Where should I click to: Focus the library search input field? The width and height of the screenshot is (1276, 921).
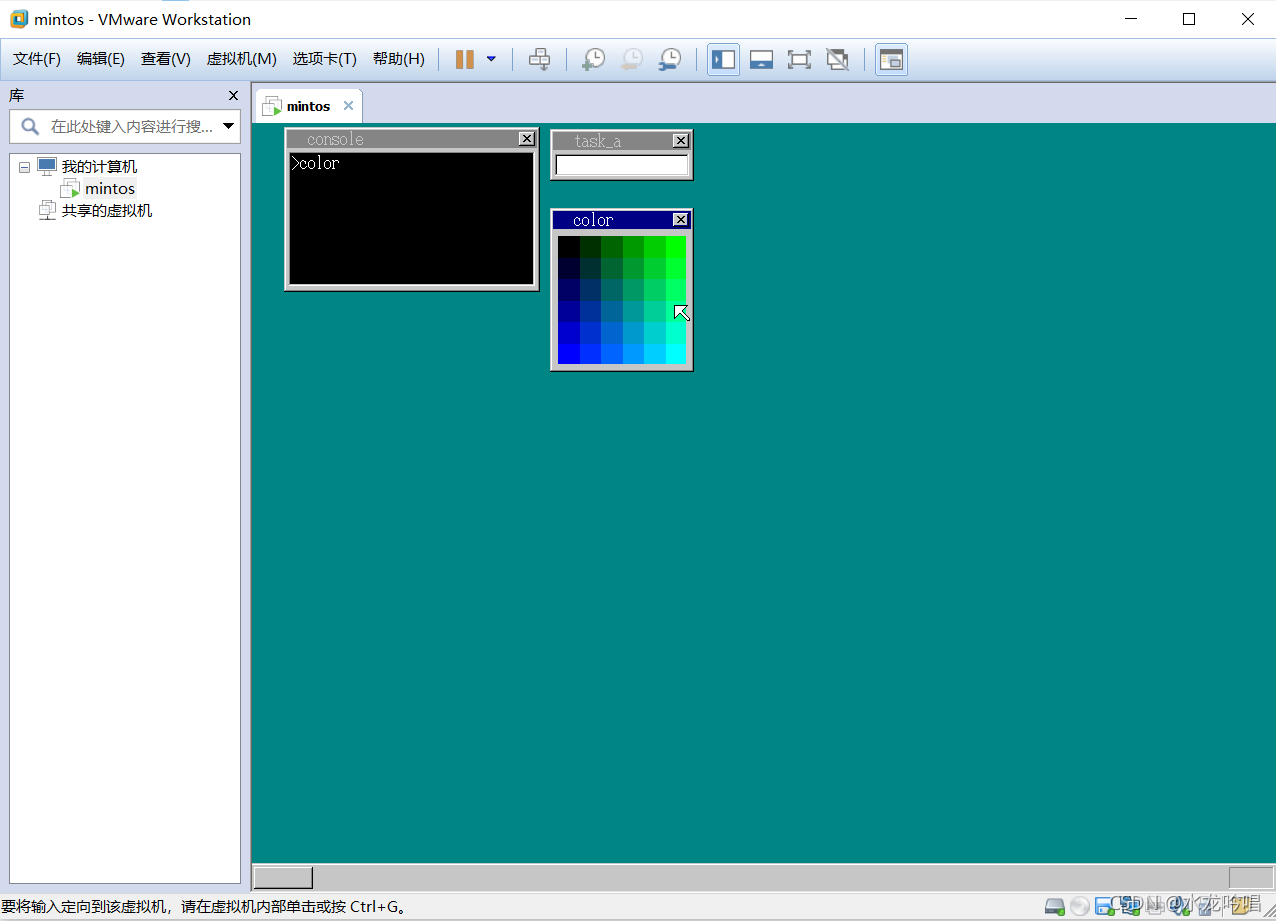(x=125, y=126)
